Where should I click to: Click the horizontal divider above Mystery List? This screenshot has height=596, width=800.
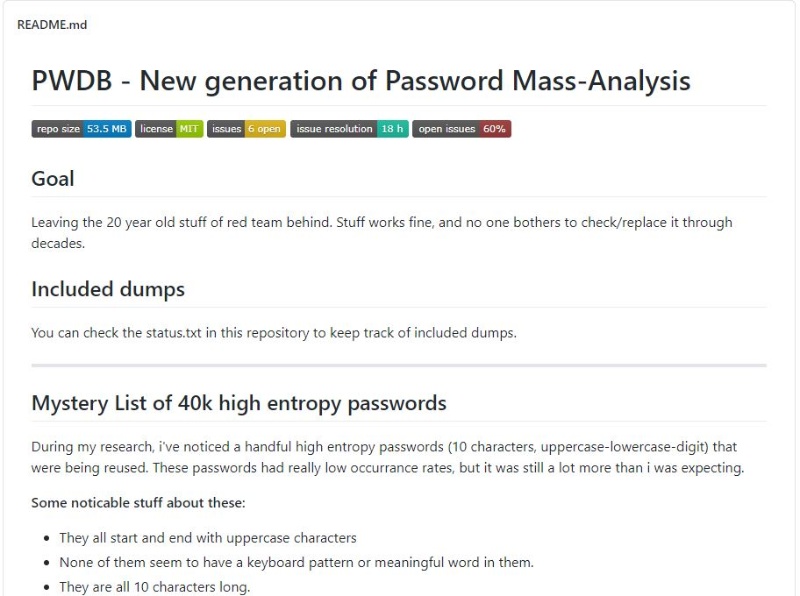399,366
